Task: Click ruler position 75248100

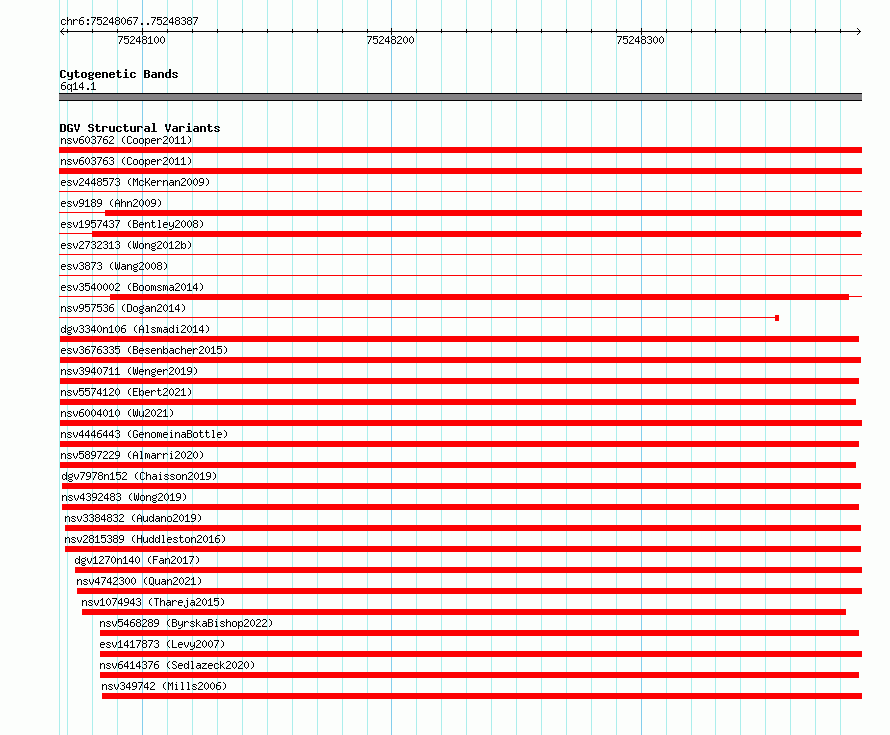Action: tap(141, 40)
